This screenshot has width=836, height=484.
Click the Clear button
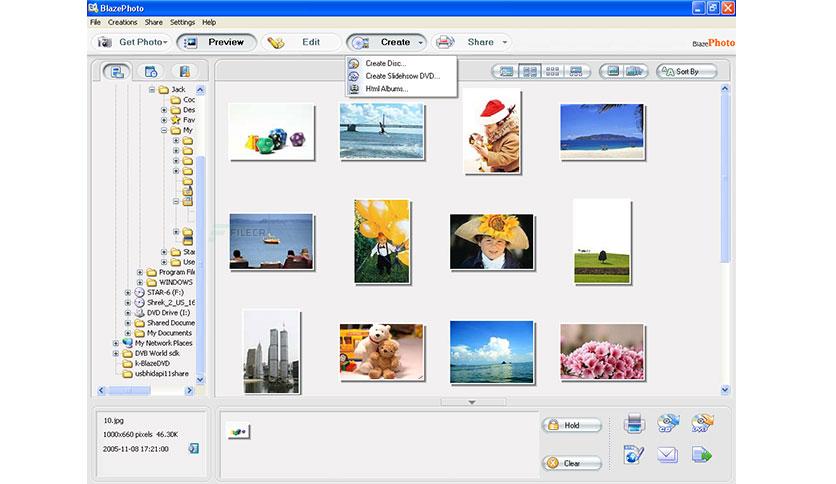(x=572, y=463)
